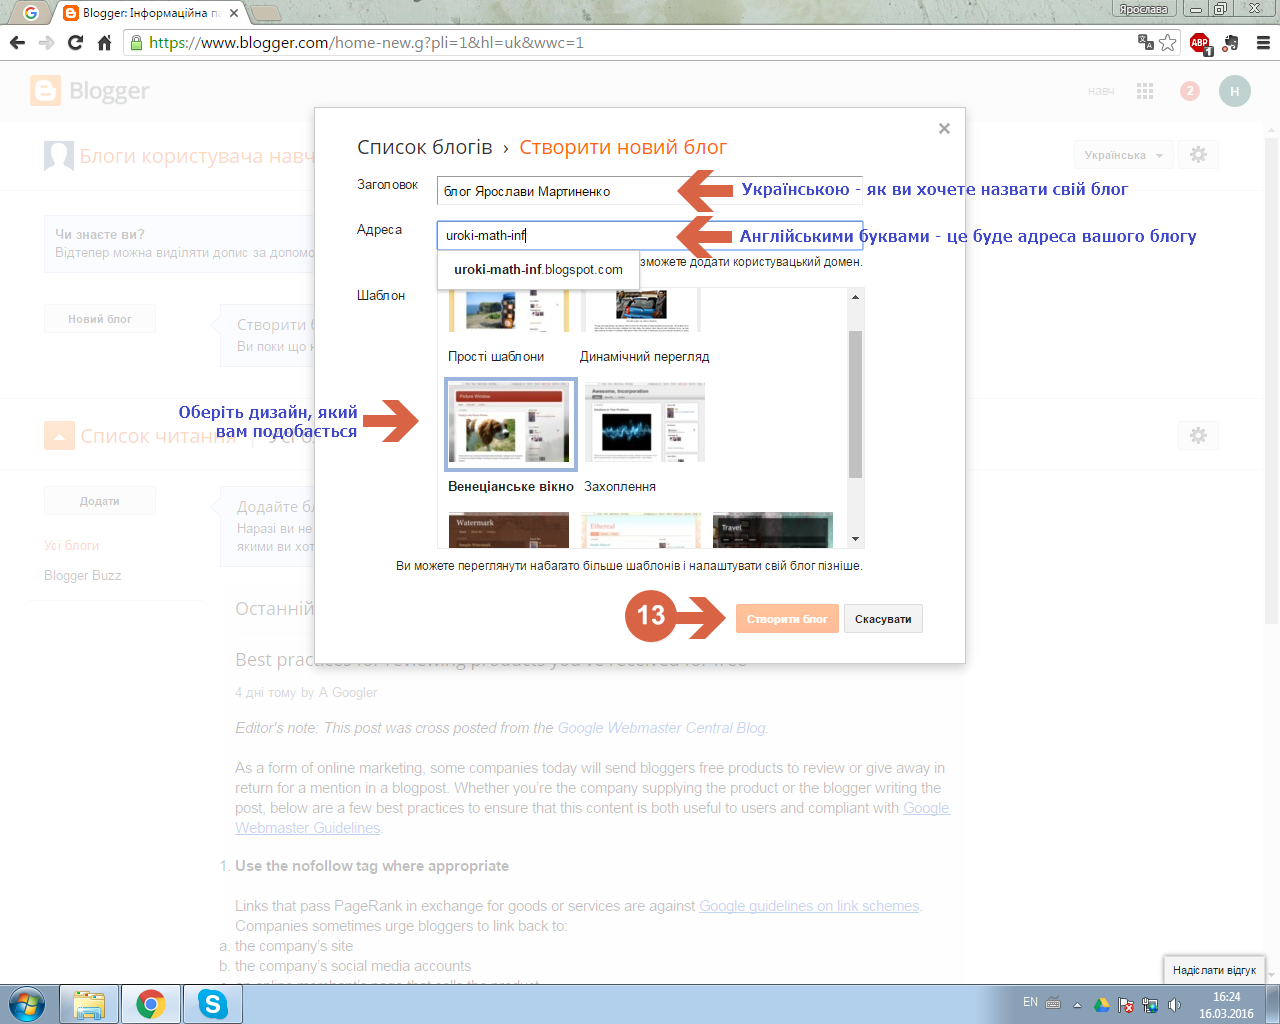Image resolution: width=1280 pixels, height=1024 pixels.
Task: Open the browser home page icon
Action: point(104,43)
